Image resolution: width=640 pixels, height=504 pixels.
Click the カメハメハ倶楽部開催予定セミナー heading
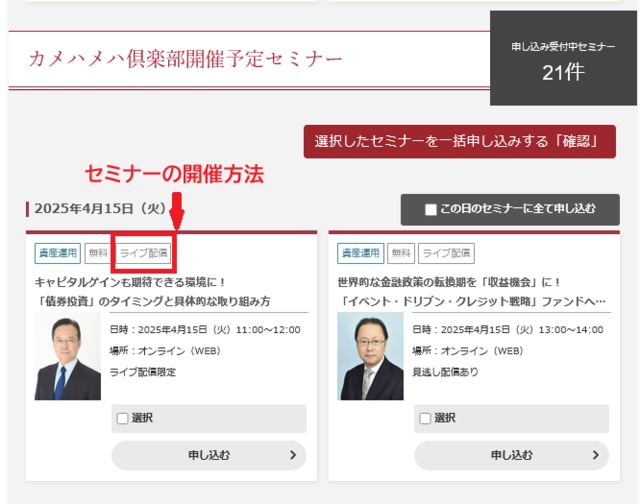tap(185, 59)
